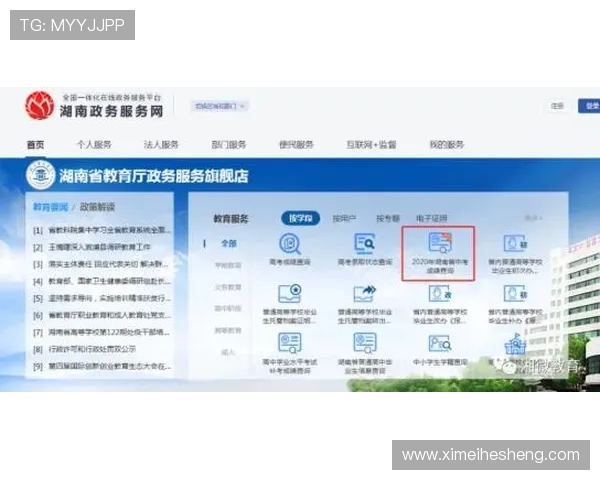This screenshot has height=480, width=600.
Task: Click the 教育服务 panel heading
Action: coord(231,219)
